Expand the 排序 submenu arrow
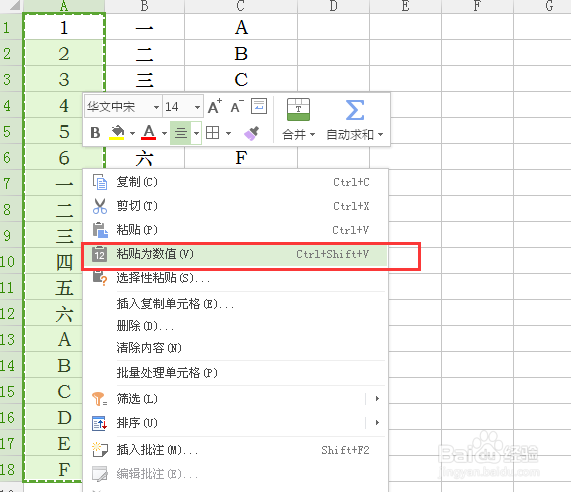The height and width of the screenshot is (492, 571). pos(377,423)
